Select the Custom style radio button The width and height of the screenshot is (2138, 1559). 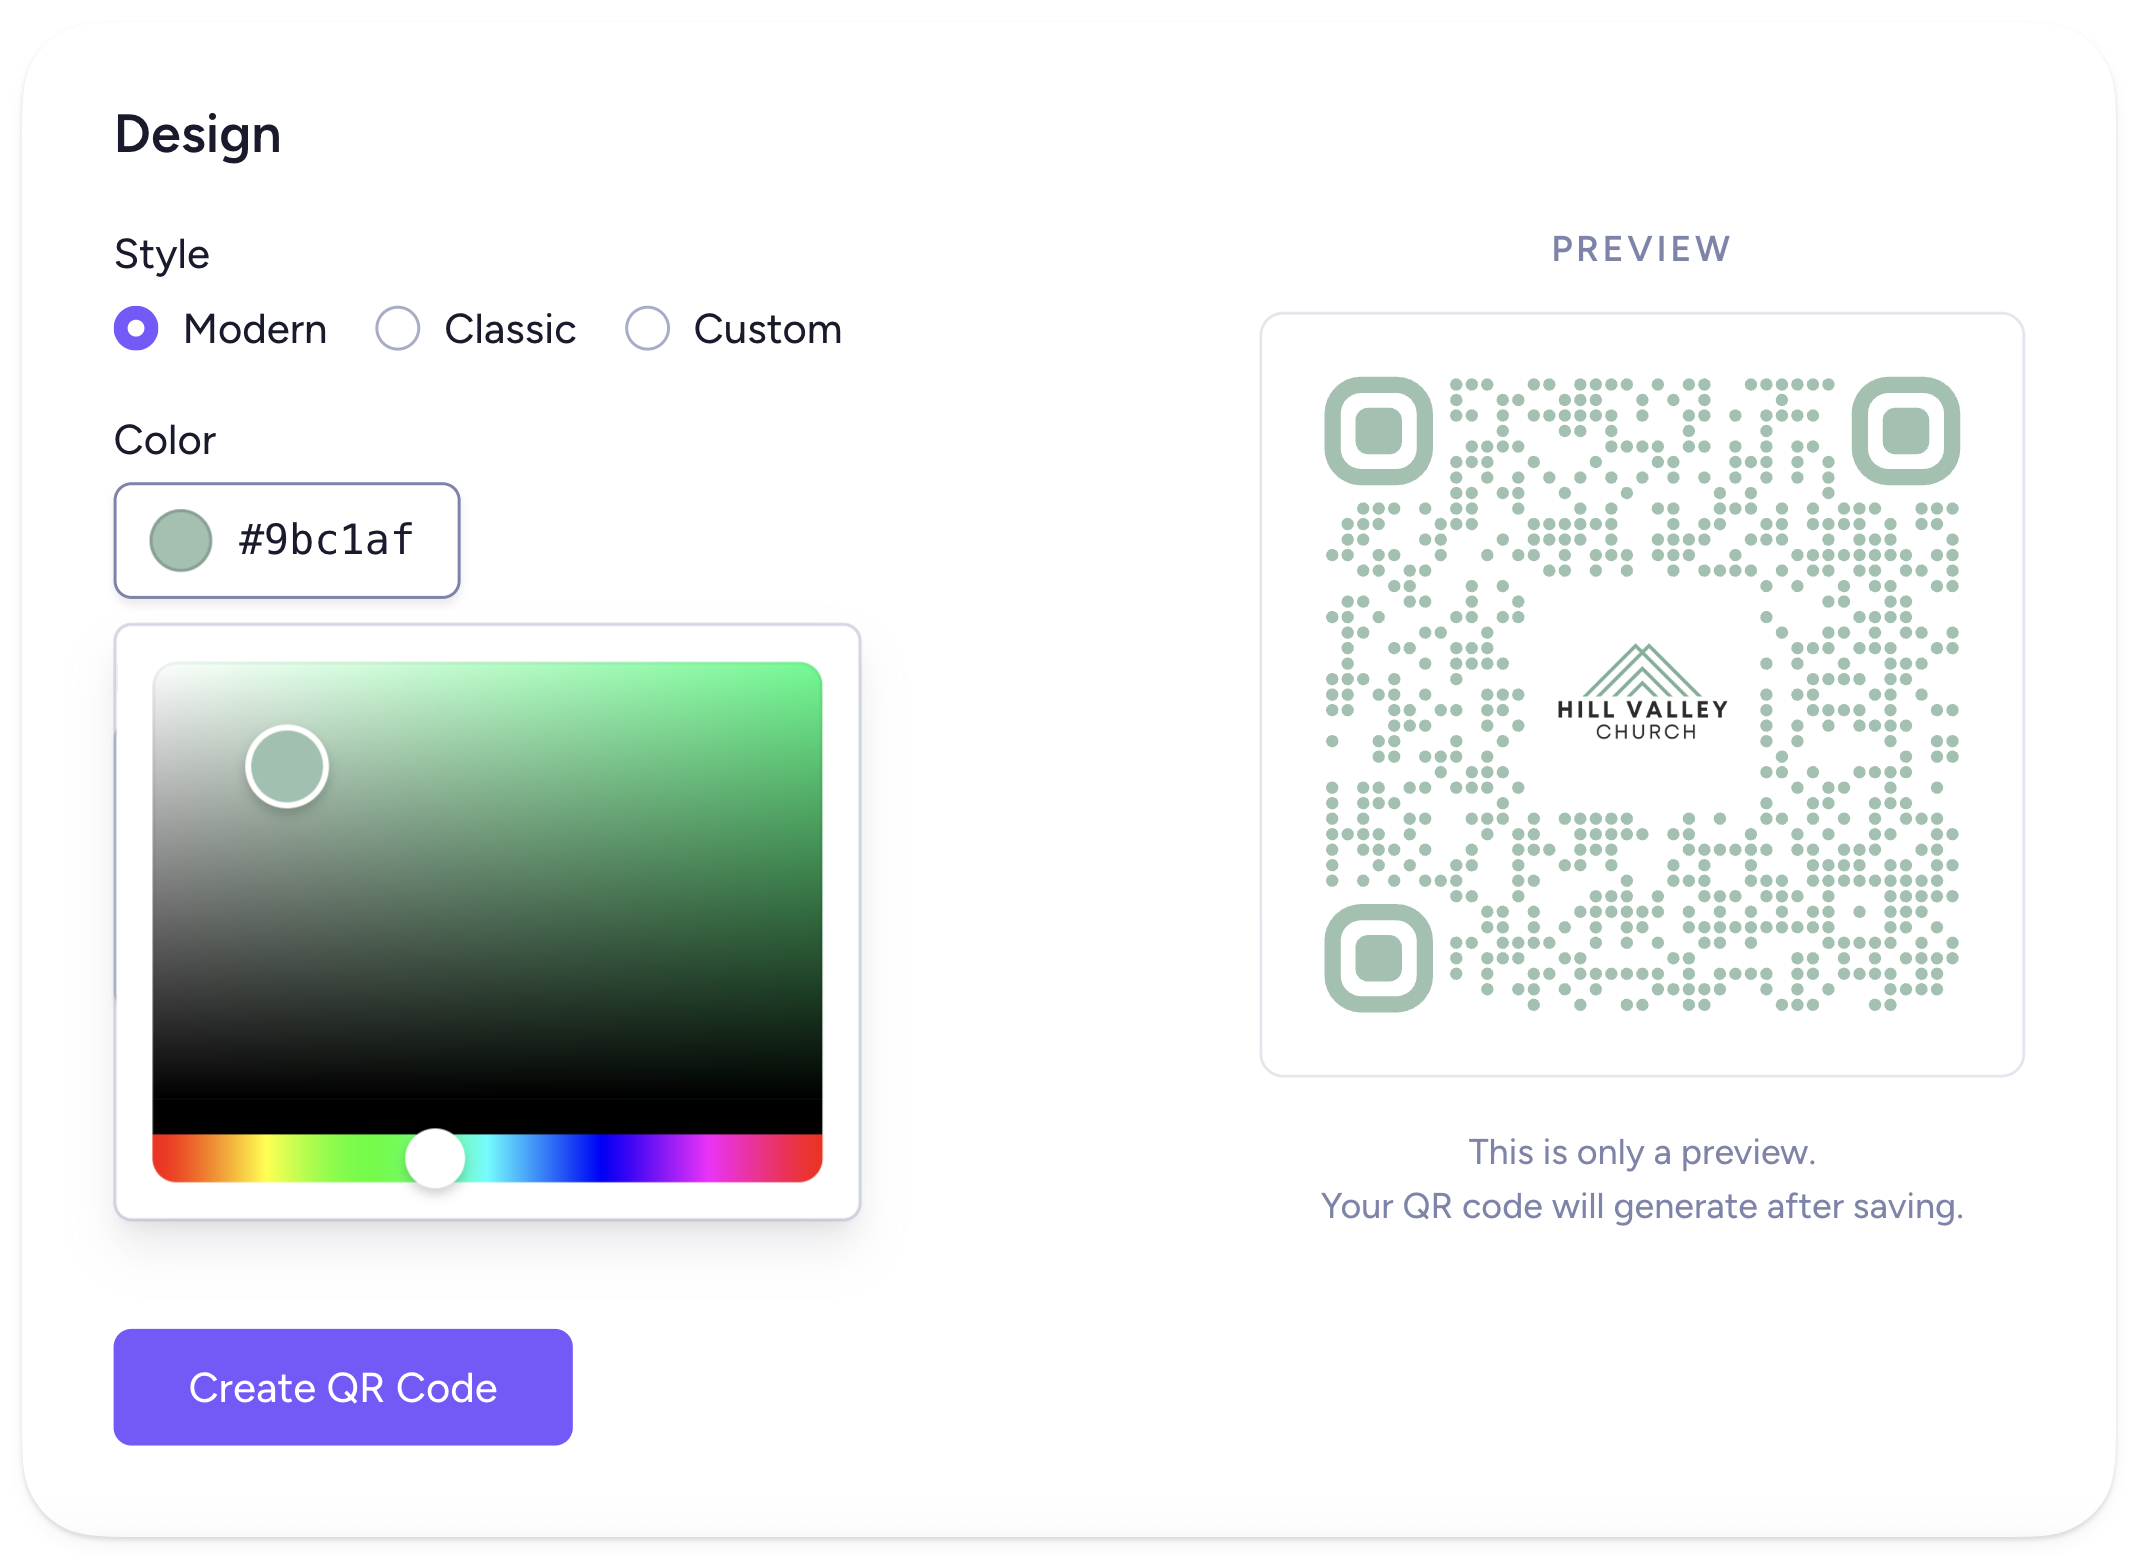pos(648,328)
